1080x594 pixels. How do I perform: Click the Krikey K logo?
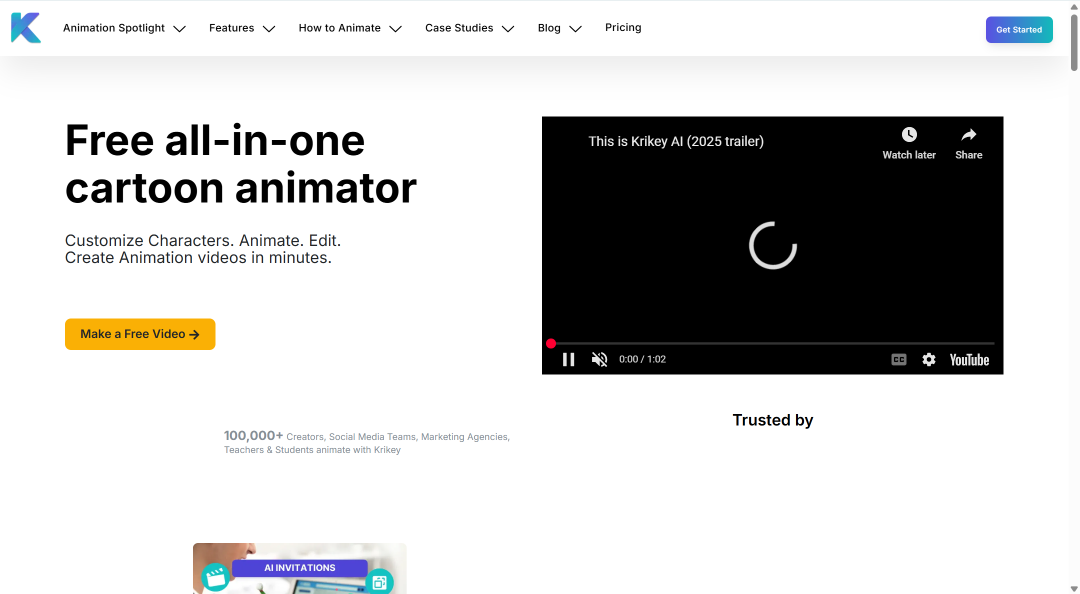point(26,28)
